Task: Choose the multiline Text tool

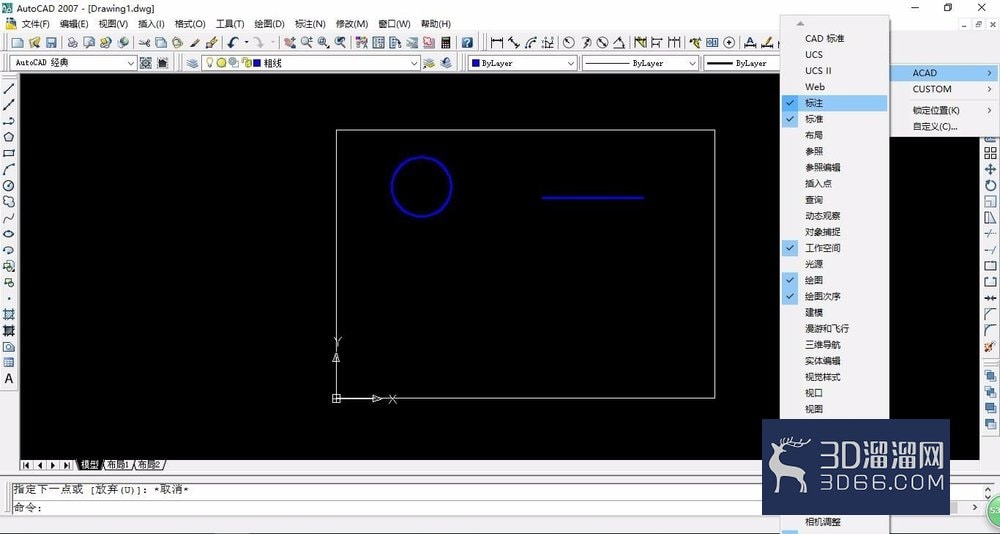Action: pos(9,378)
